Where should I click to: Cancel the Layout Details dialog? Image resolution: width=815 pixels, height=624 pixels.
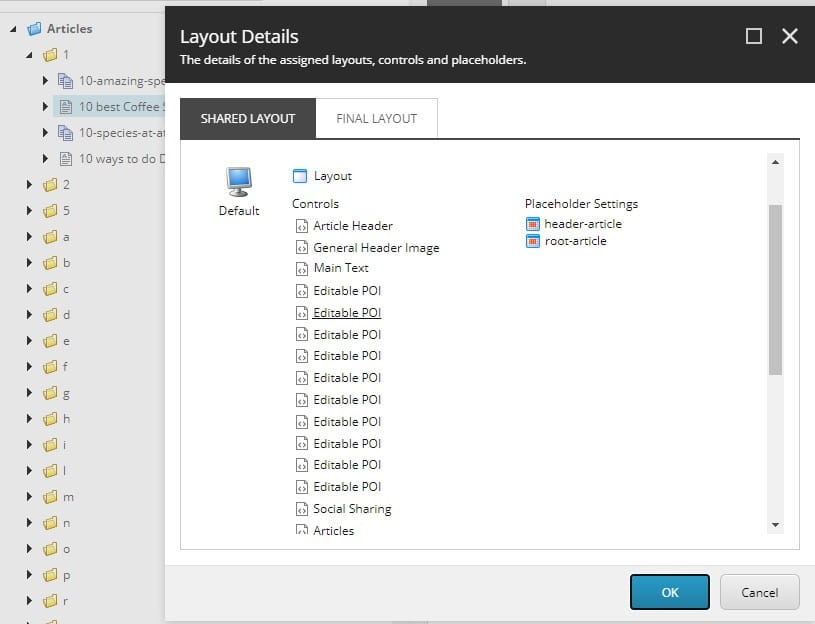pos(759,592)
